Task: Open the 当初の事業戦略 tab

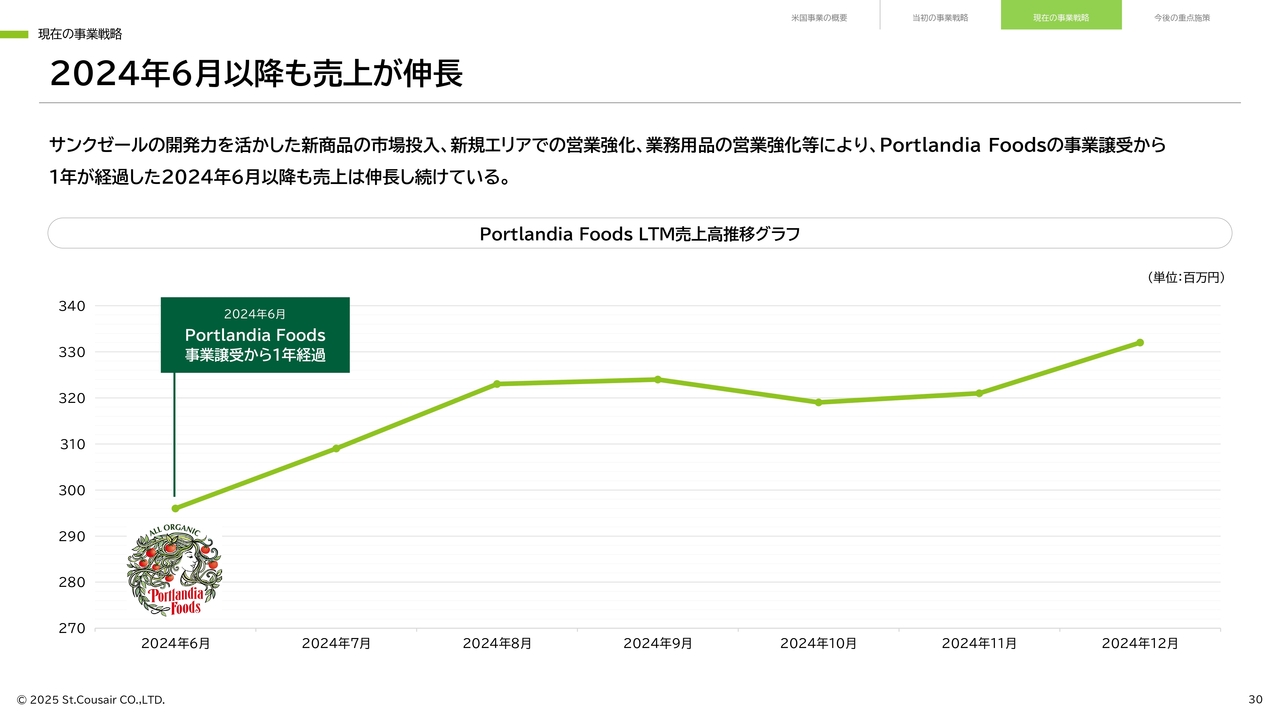Action: (x=940, y=17)
